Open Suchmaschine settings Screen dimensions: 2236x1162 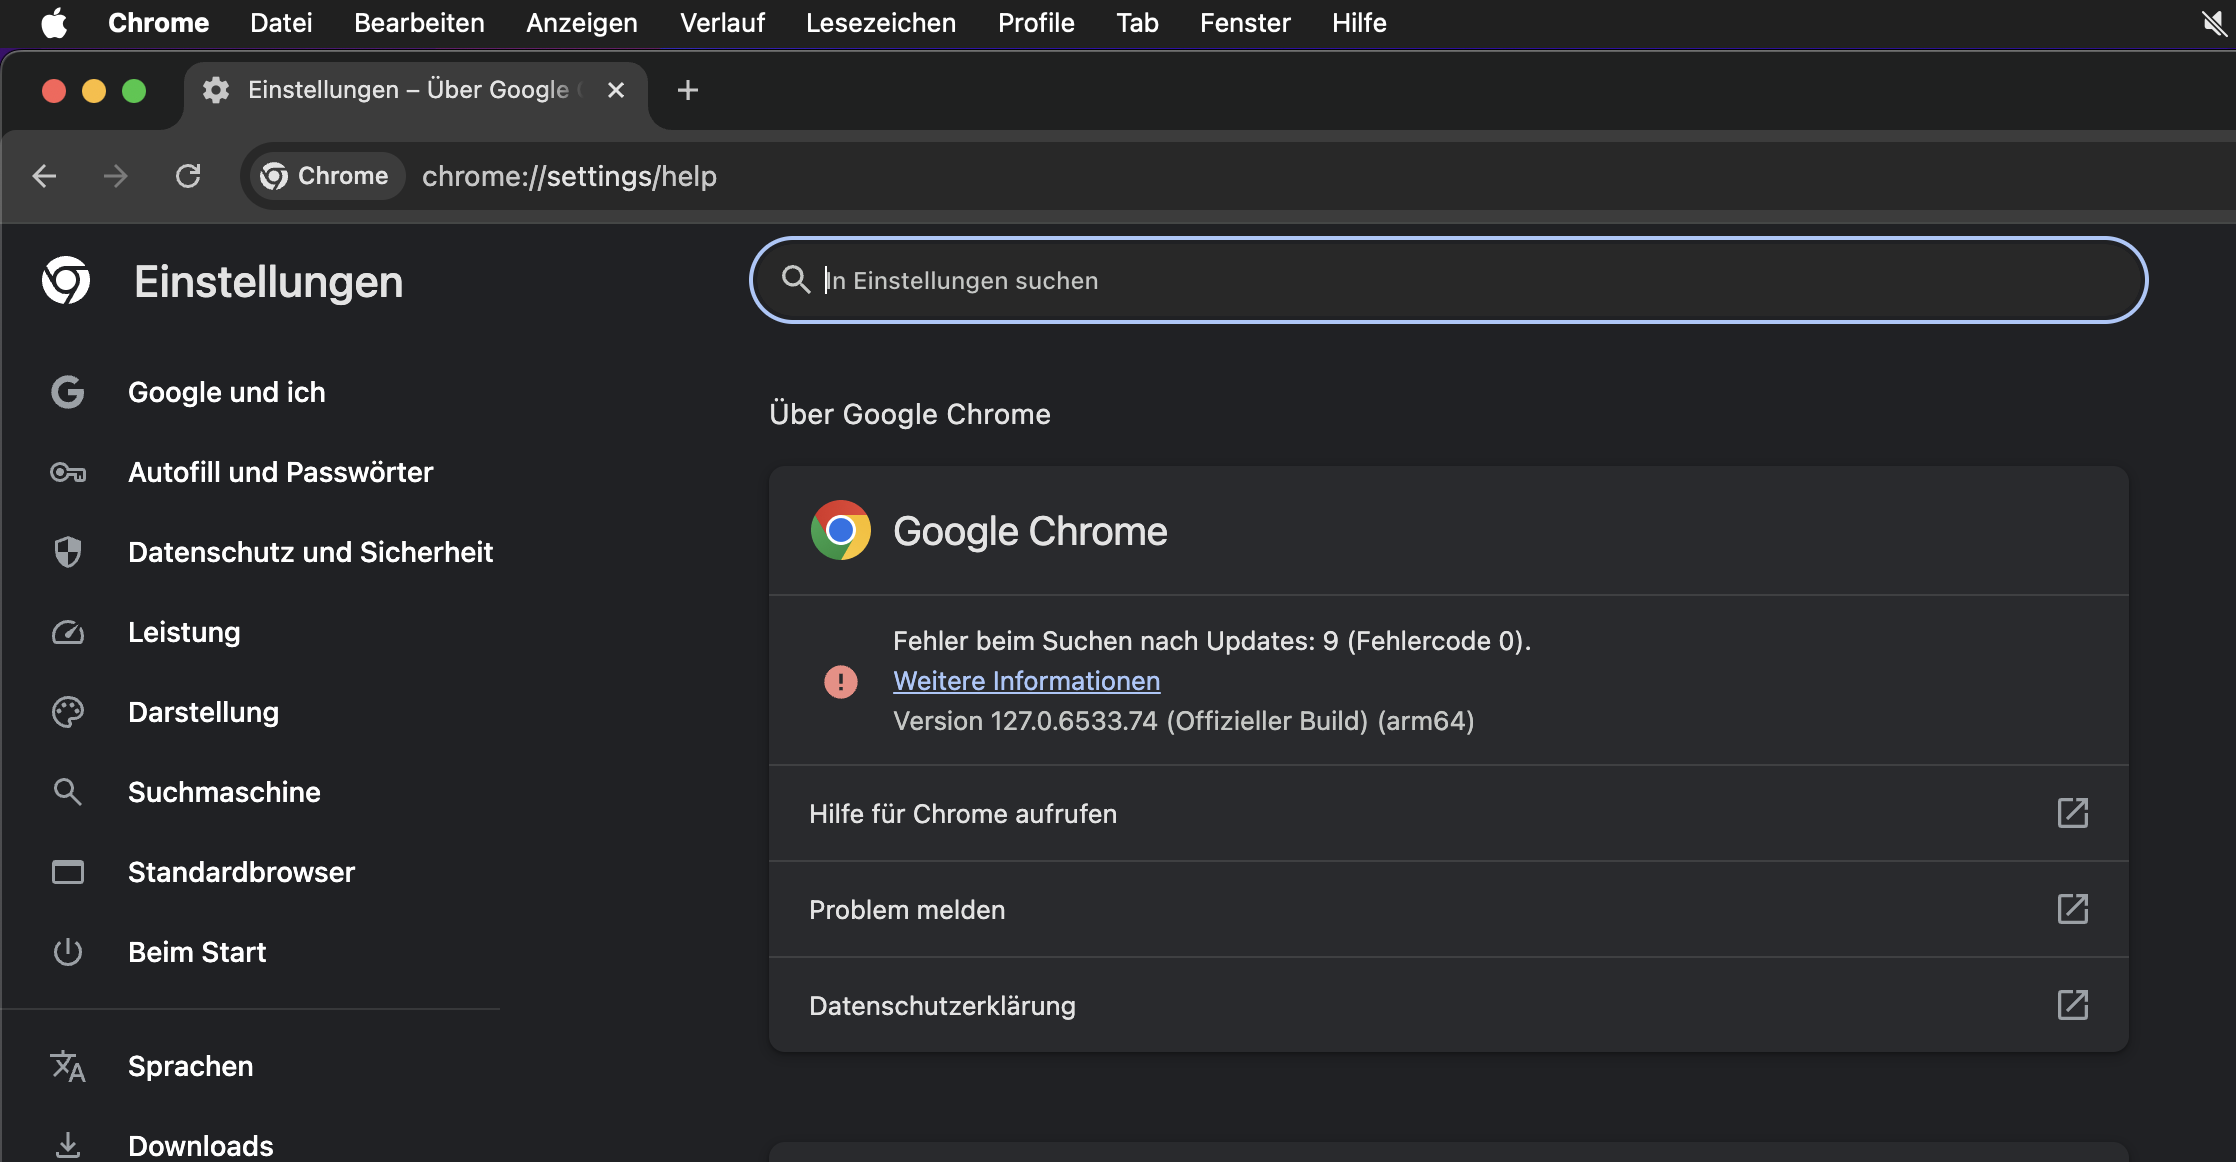click(x=224, y=792)
